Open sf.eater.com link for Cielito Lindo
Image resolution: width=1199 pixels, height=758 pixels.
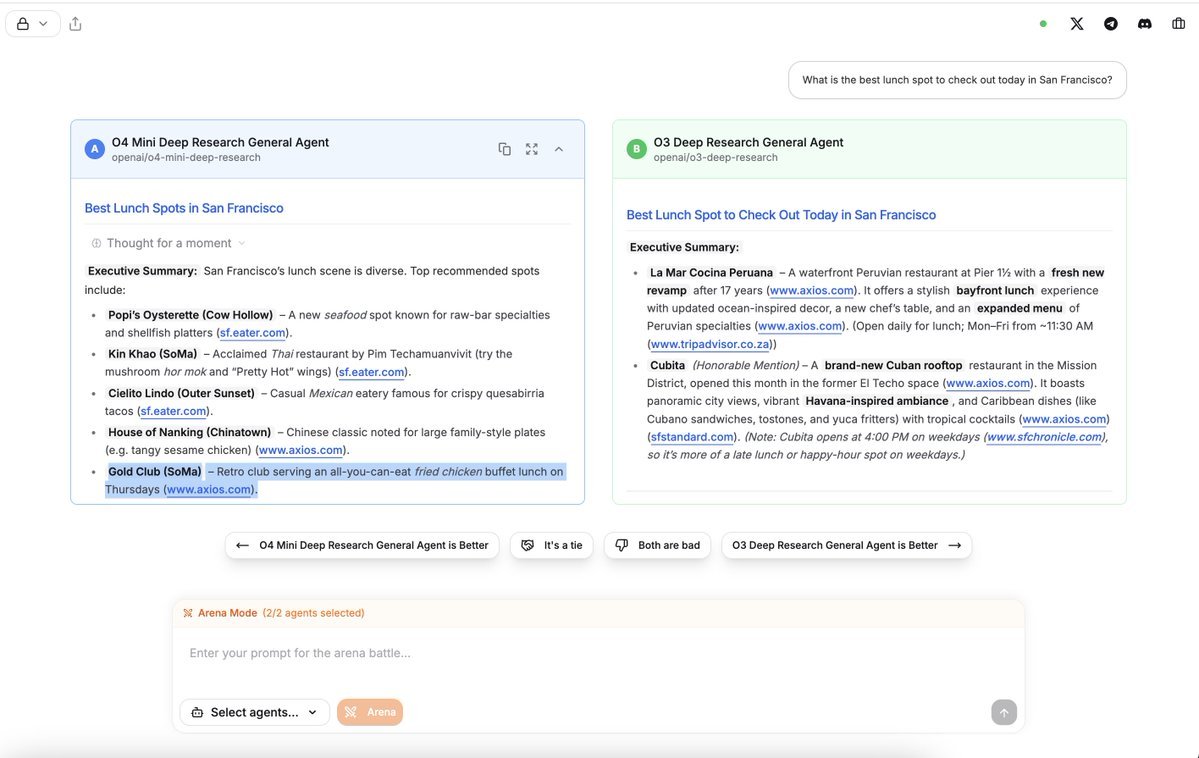(x=173, y=411)
